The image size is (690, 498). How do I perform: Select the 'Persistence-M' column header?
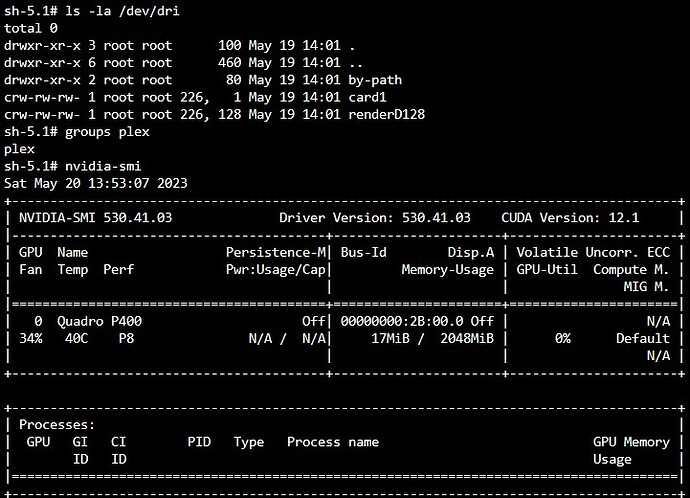coord(276,253)
